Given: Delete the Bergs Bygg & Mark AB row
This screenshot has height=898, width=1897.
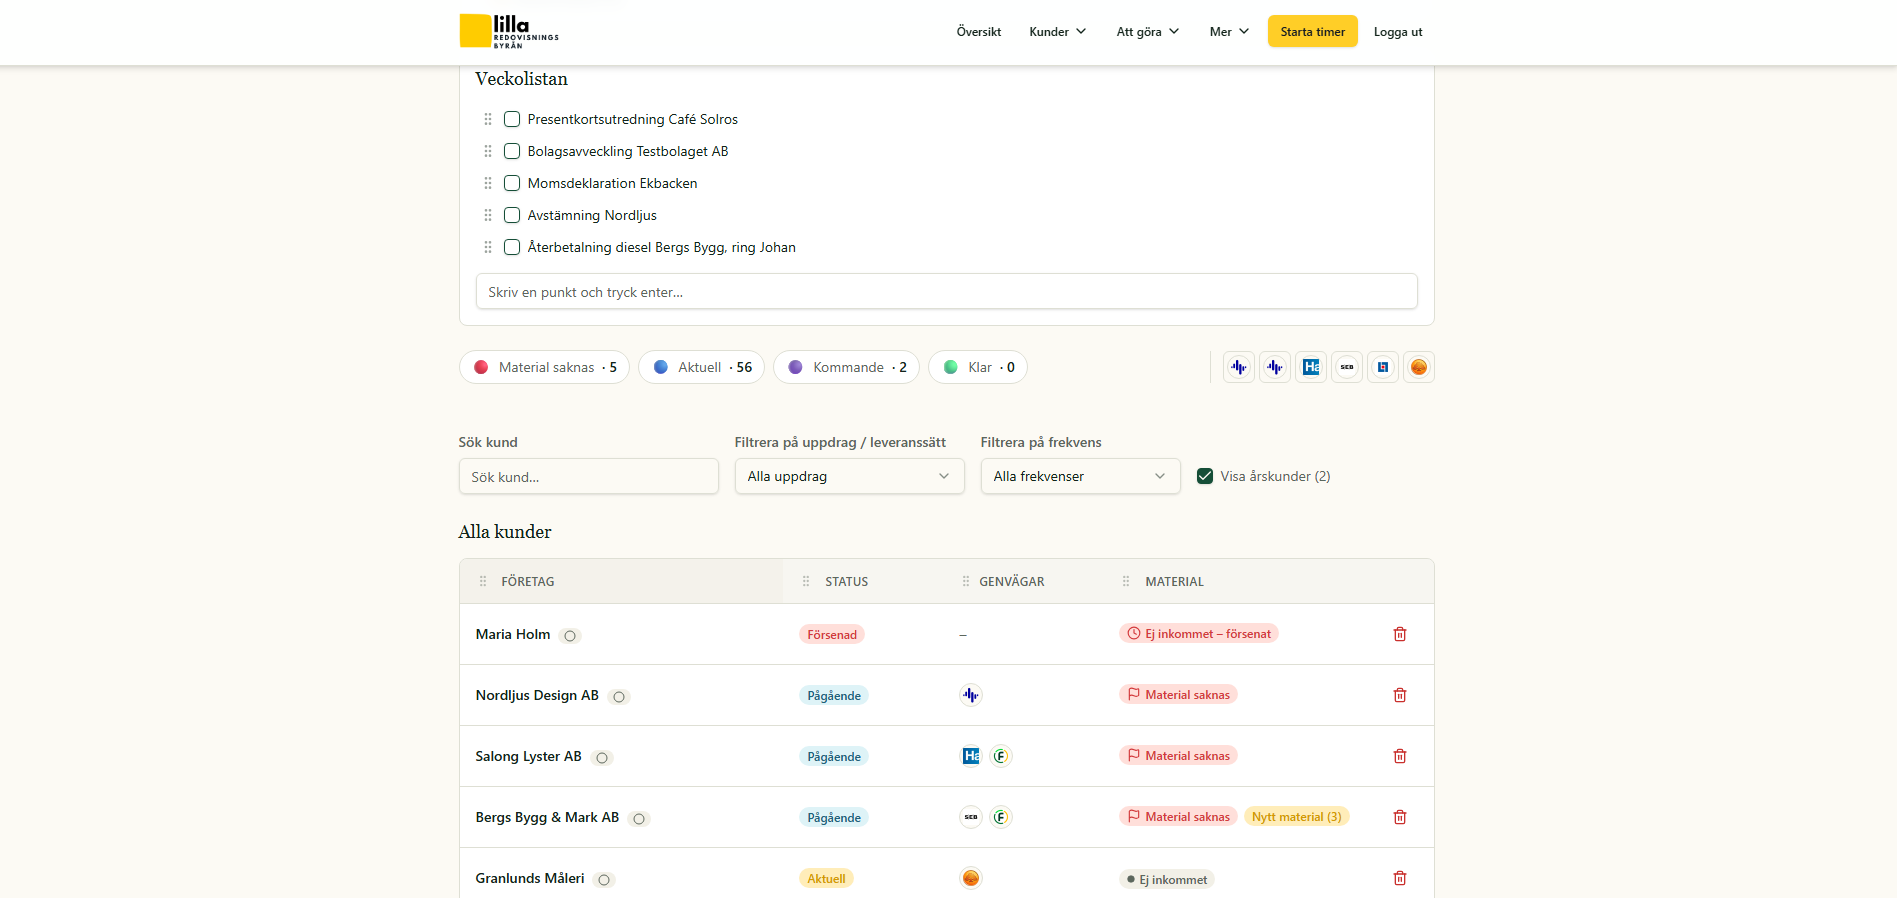Looking at the screenshot, I should (x=1400, y=817).
